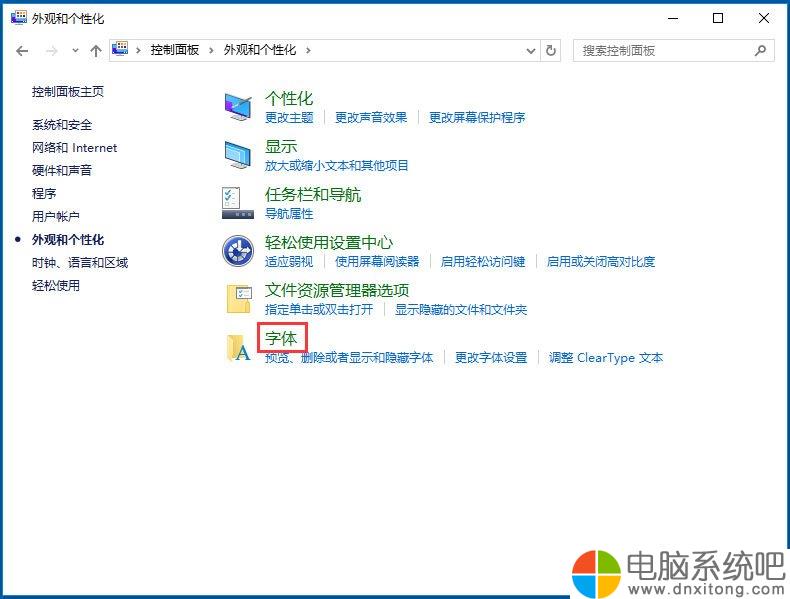
Task: Click the Control Panel icon in address bar
Action: 120,49
